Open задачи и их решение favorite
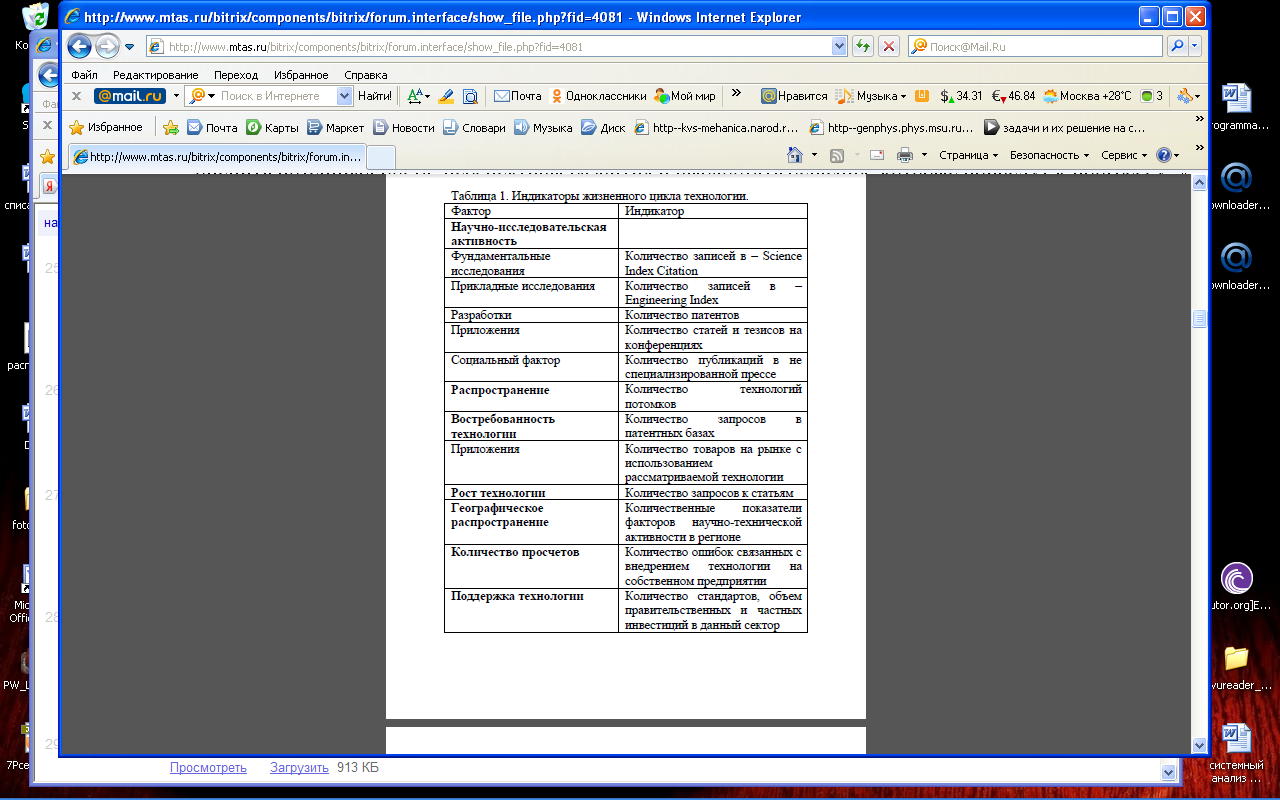 pyautogui.click(x=1064, y=127)
